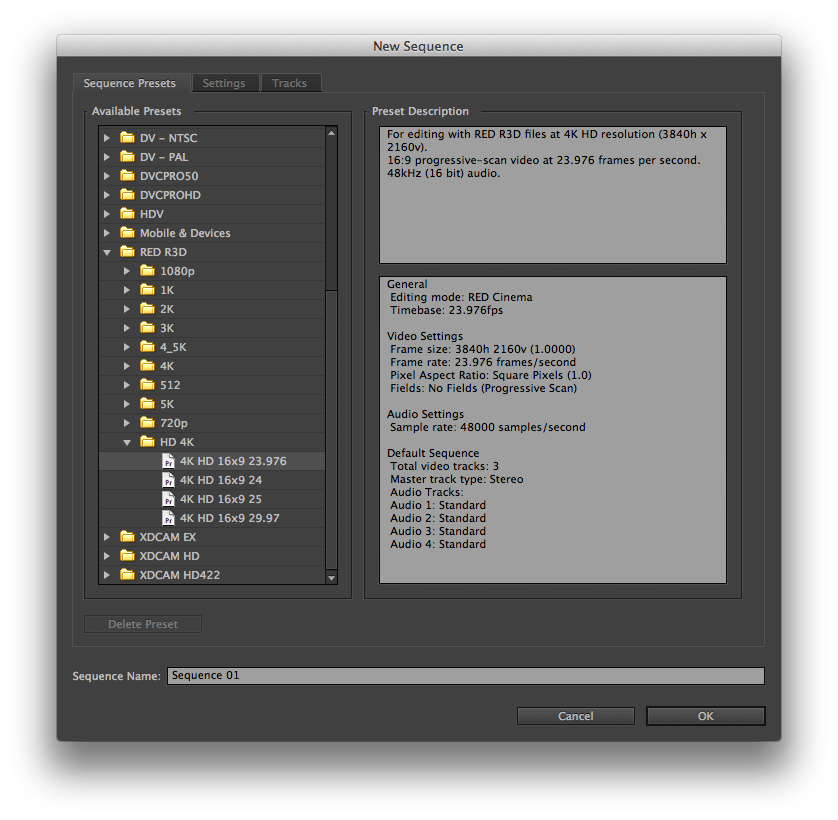Select the 4K HD 16x9 23.976 preset icon
The height and width of the screenshot is (820, 838).
(168, 461)
